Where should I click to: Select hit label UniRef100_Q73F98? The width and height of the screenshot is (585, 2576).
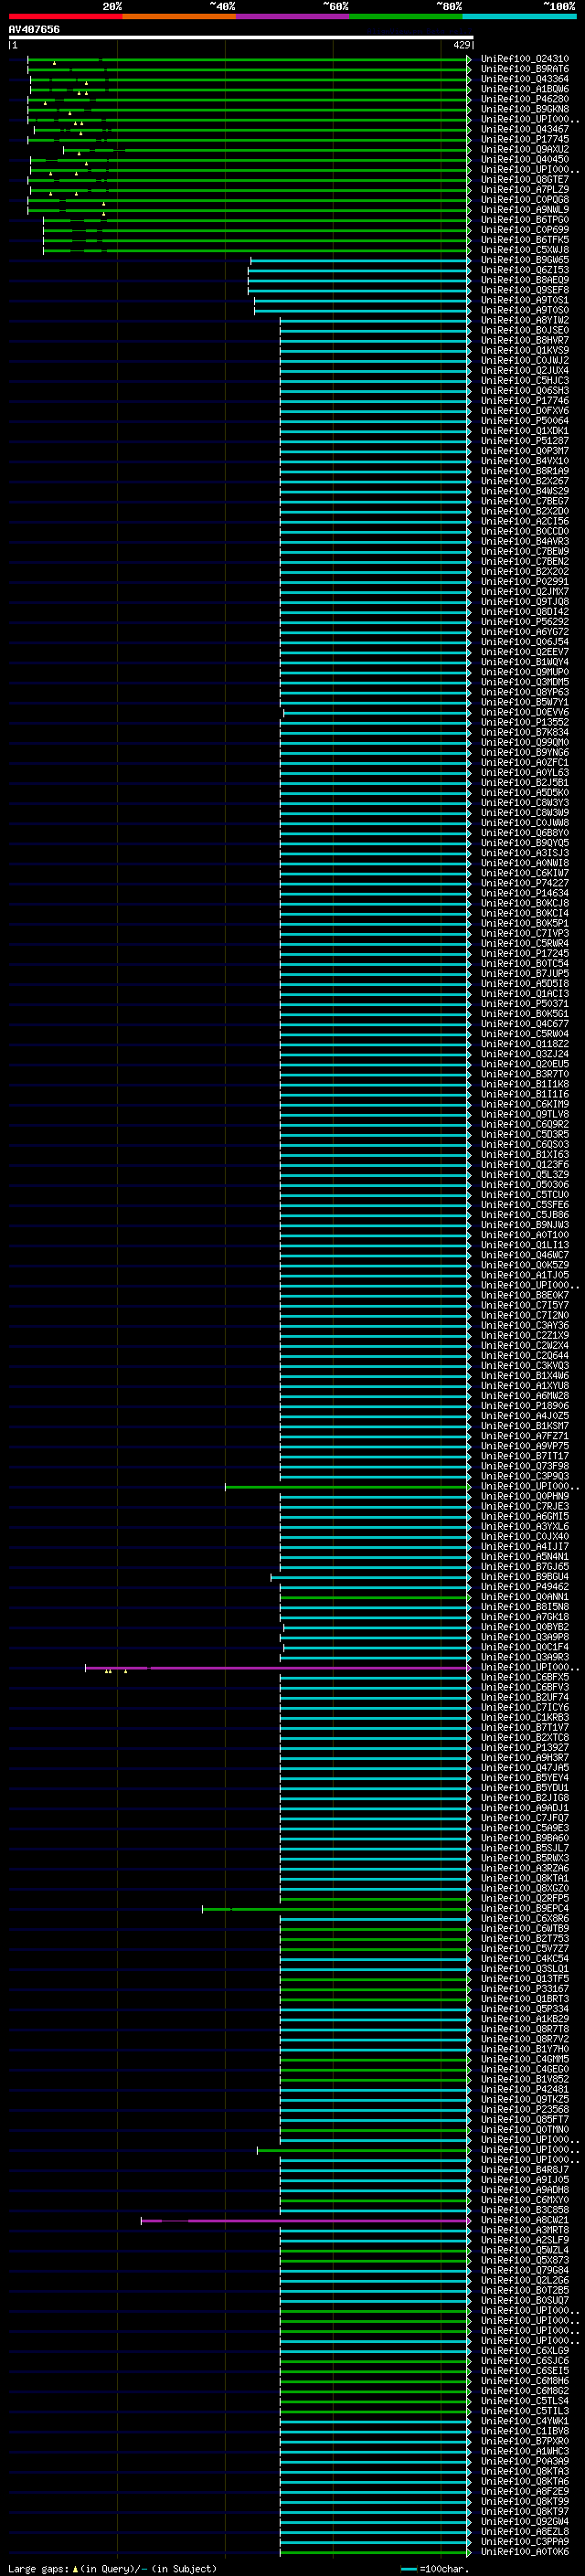(525, 1466)
